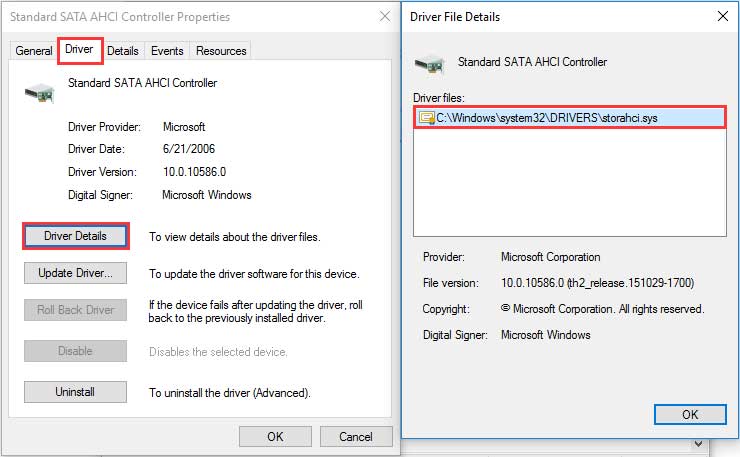Click the Driver files: label
This screenshot has width=740, height=457.
(x=438, y=98)
